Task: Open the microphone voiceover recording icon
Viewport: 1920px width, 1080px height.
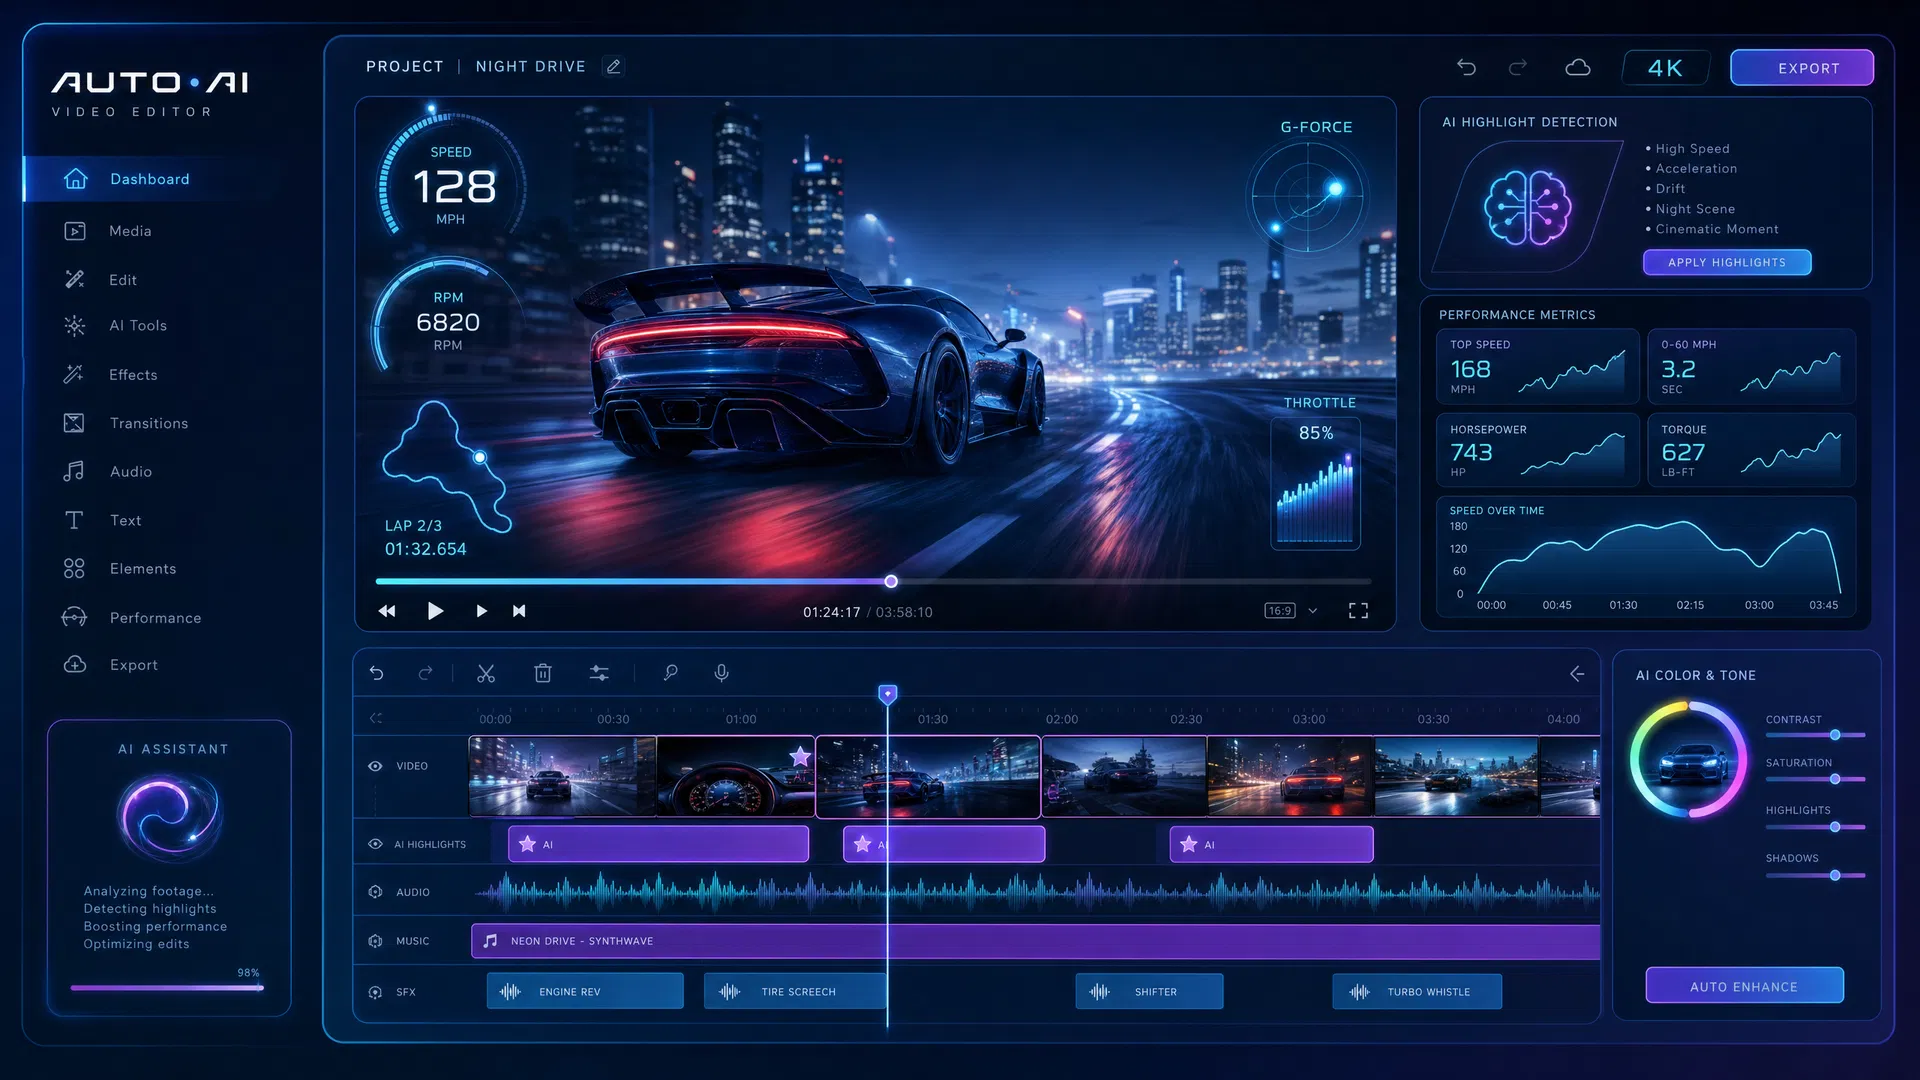Action: pos(721,674)
